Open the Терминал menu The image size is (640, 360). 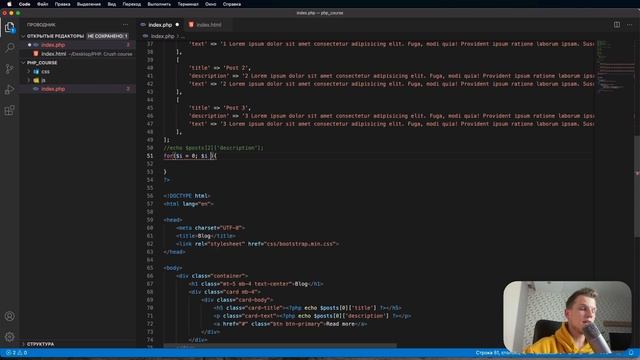pyautogui.click(x=188, y=4)
